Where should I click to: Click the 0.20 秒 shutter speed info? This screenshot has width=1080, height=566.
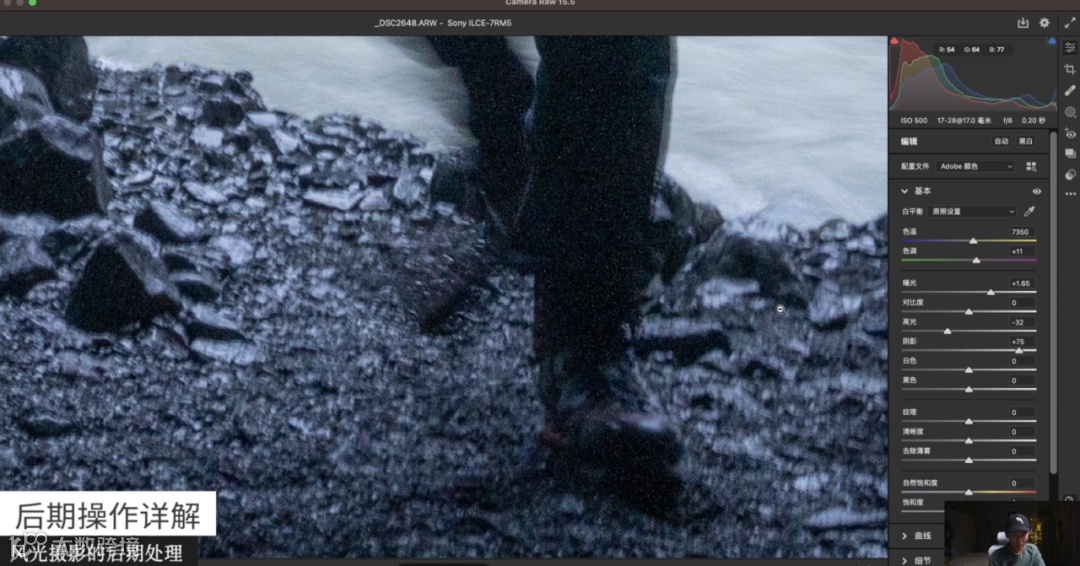pyautogui.click(x=1034, y=120)
